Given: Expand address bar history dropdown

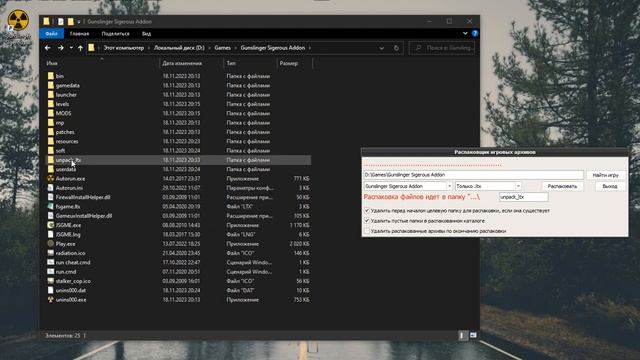Looking at the screenshot, I should 381,48.
